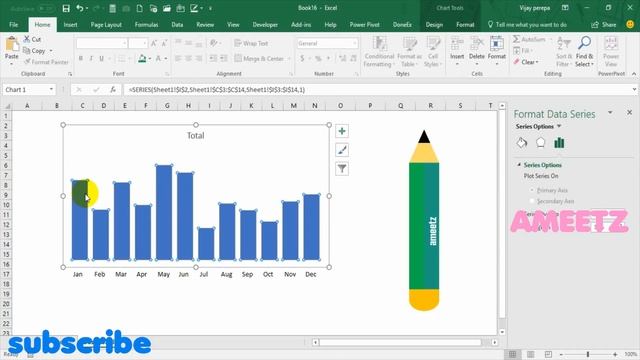Click the green pencil shape
640x360 pixels.
click(x=424, y=220)
